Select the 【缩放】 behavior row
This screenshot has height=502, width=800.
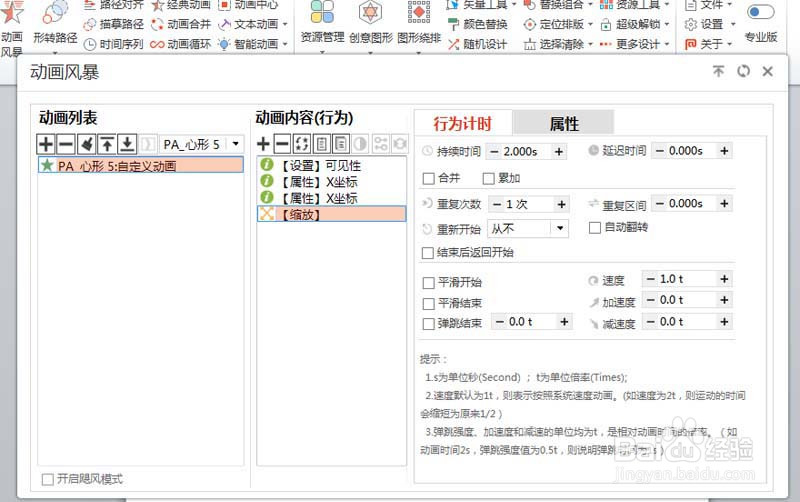pyautogui.click(x=332, y=214)
